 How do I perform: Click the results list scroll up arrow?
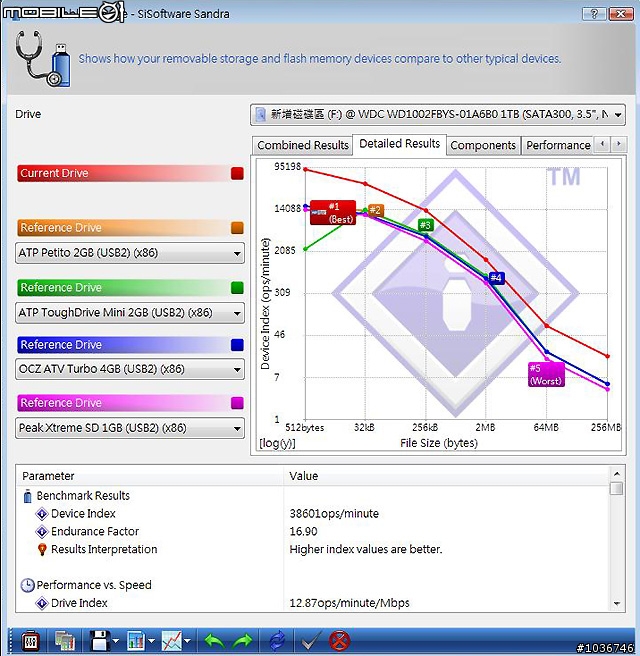click(617, 474)
